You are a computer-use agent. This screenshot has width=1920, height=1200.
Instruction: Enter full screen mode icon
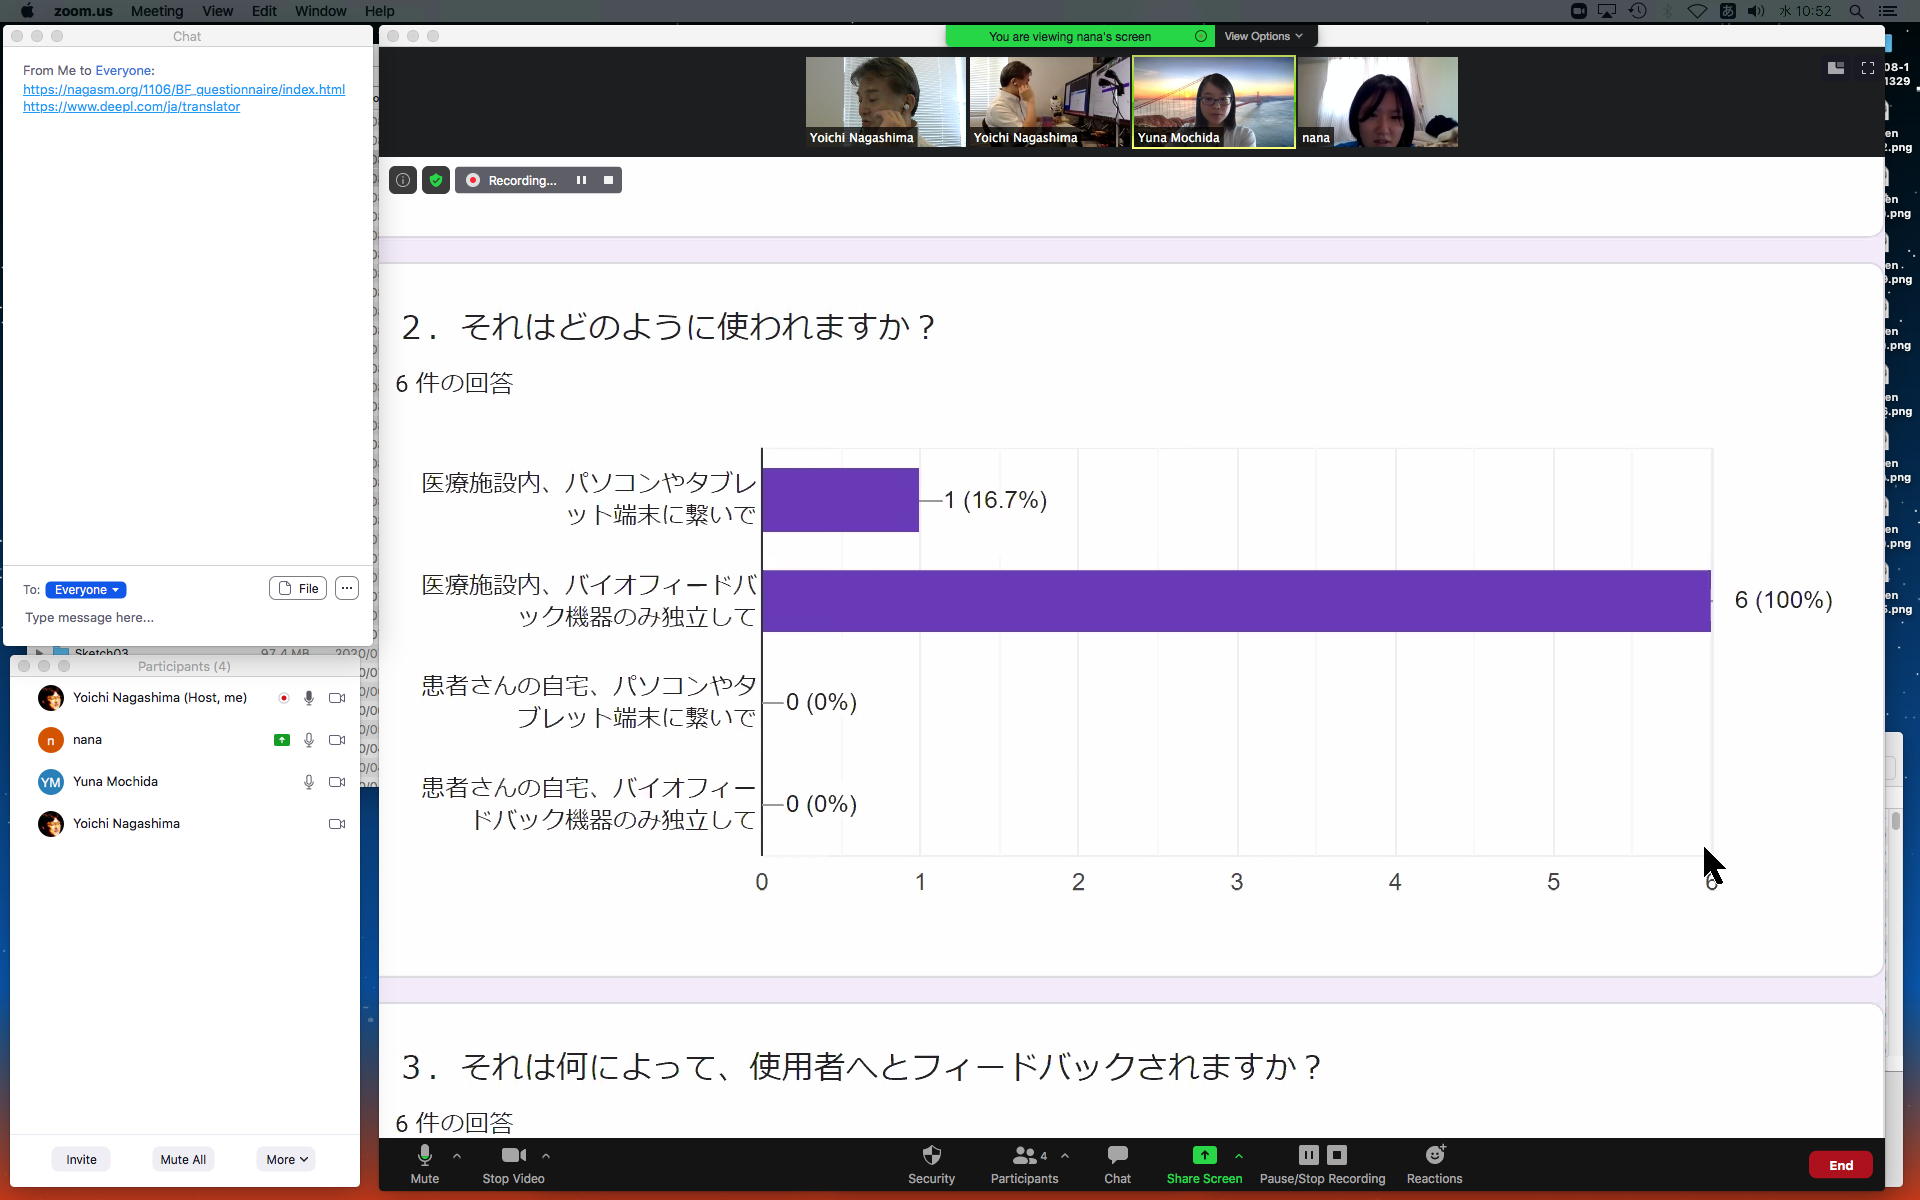coord(1867,68)
